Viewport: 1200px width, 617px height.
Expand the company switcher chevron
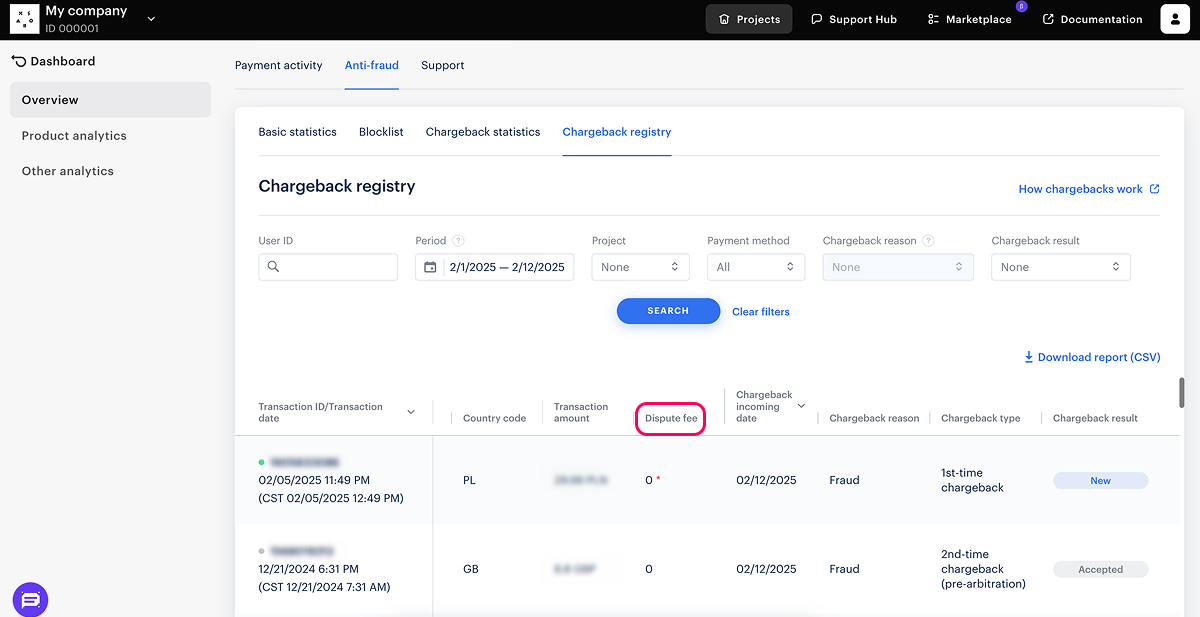[151, 19]
